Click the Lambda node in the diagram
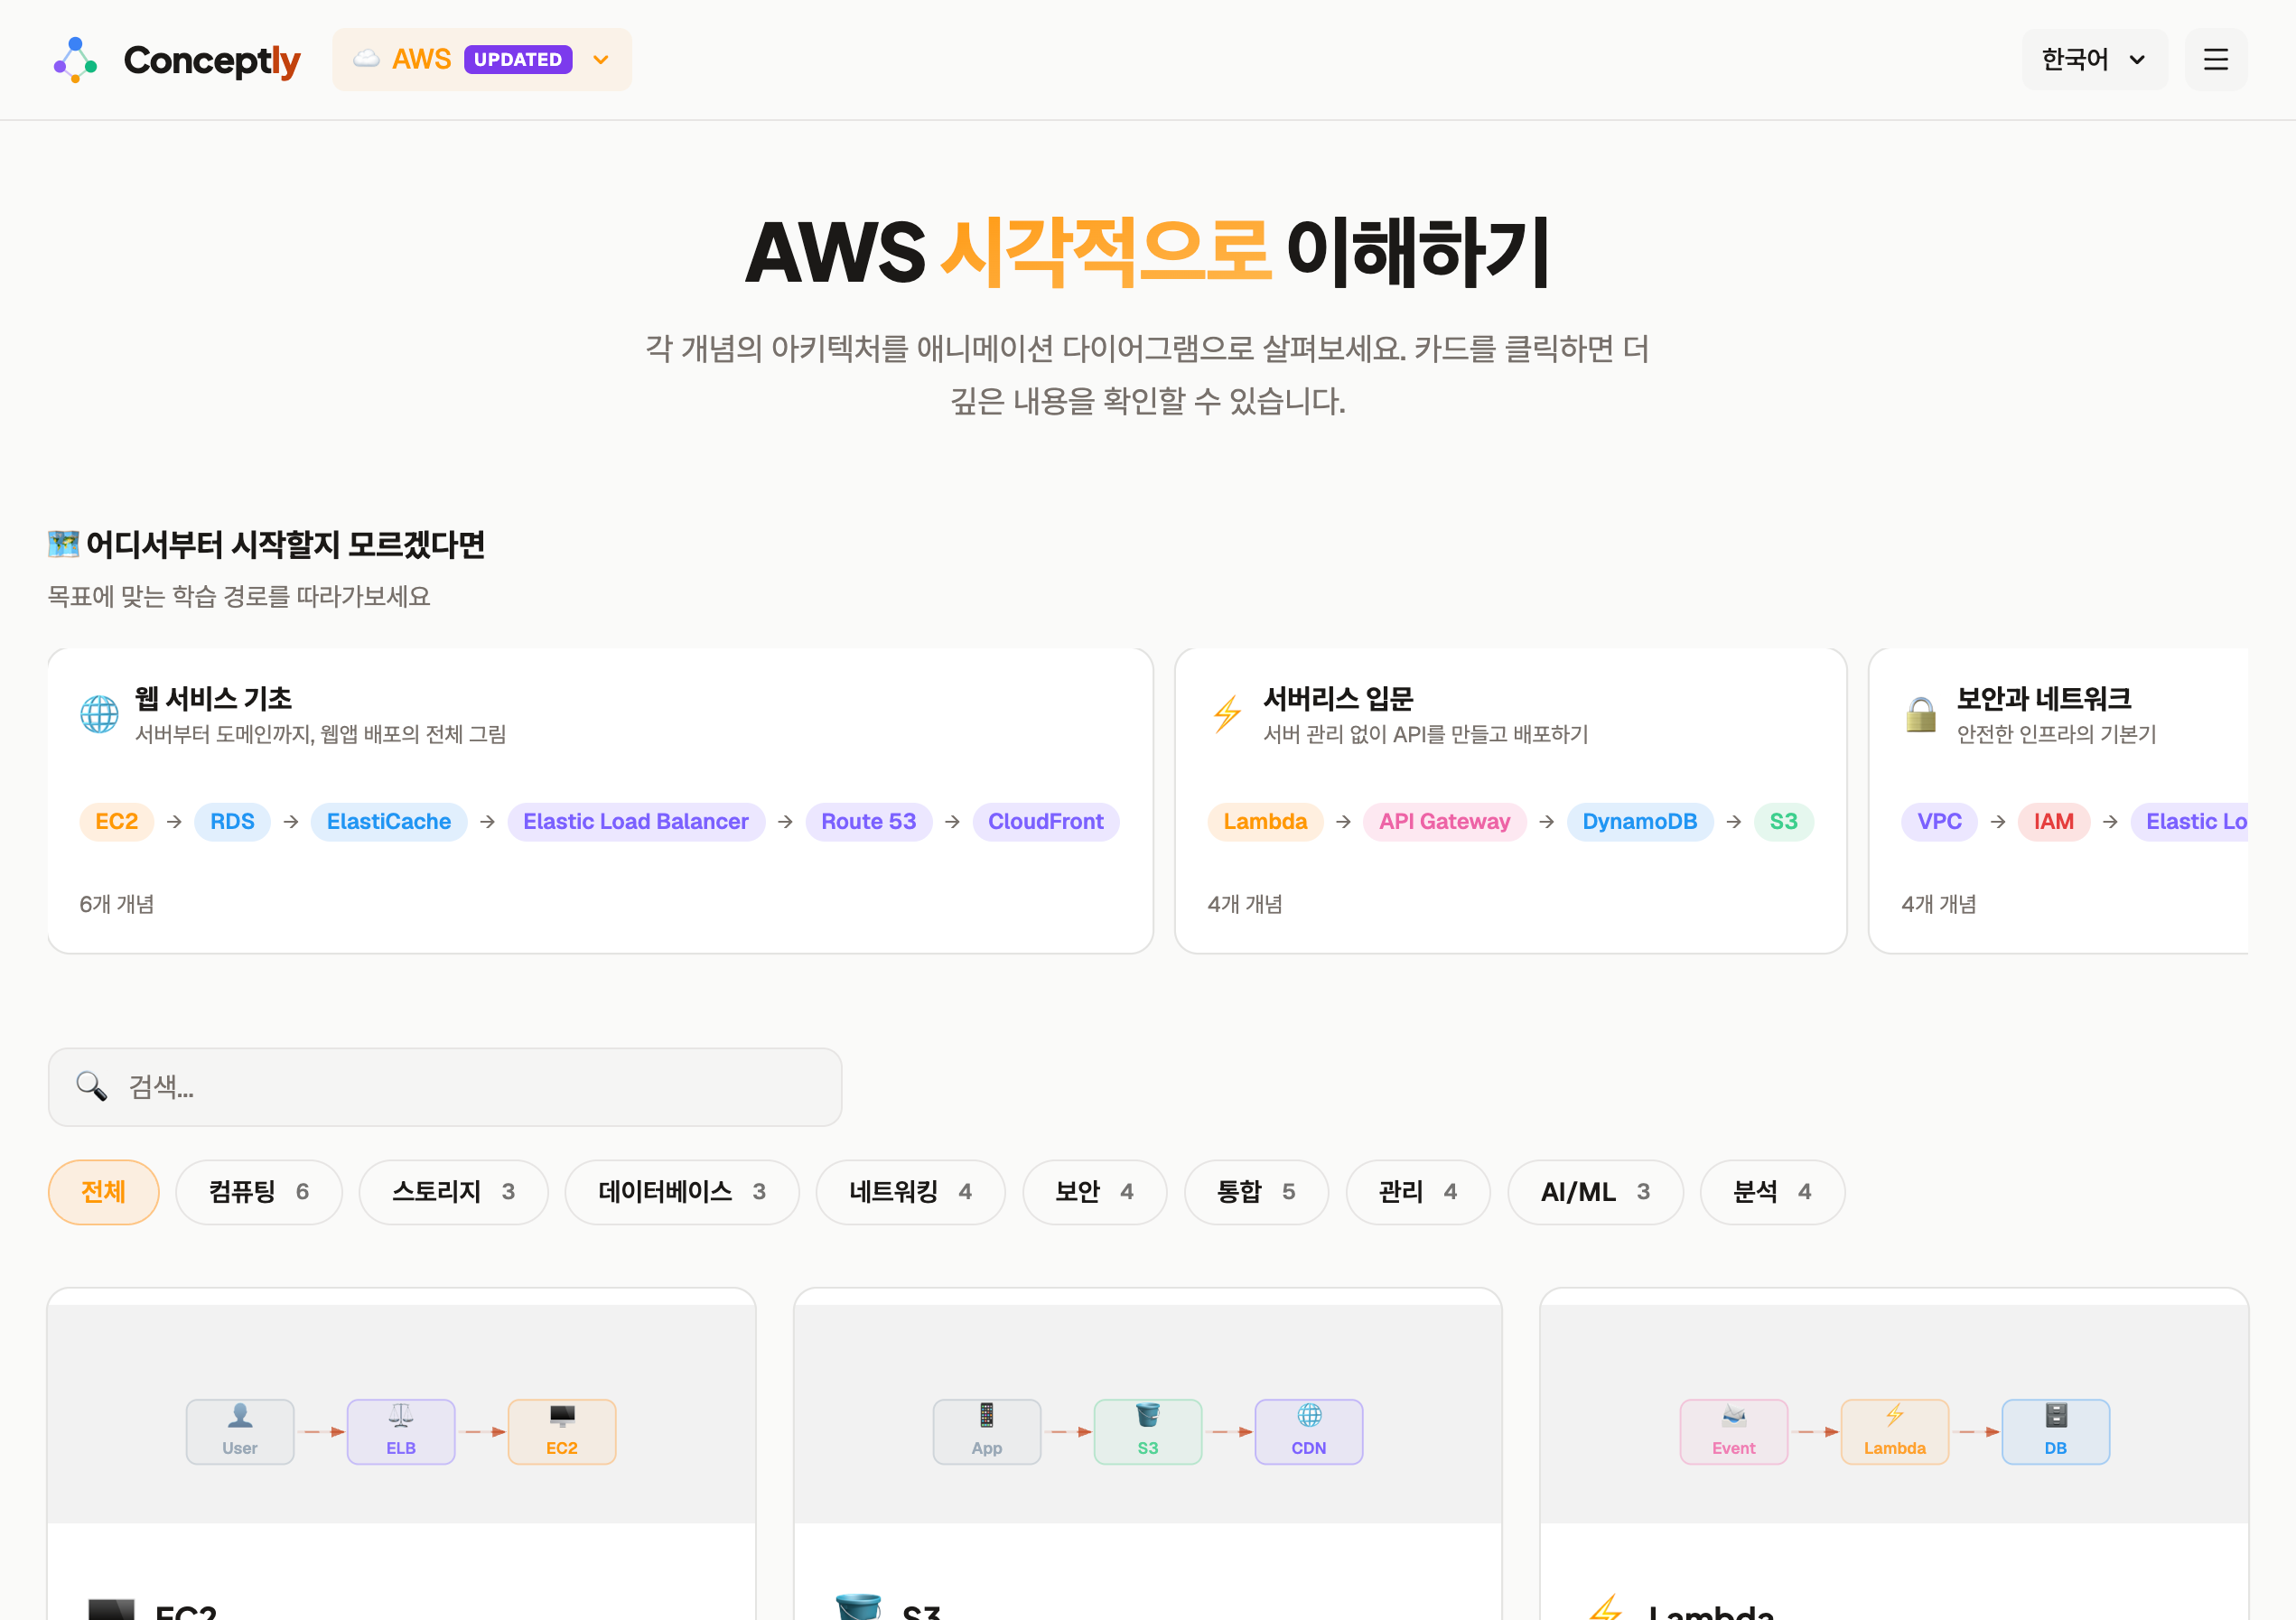The image size is (2296, 1620). [x=1893, y=1431]
